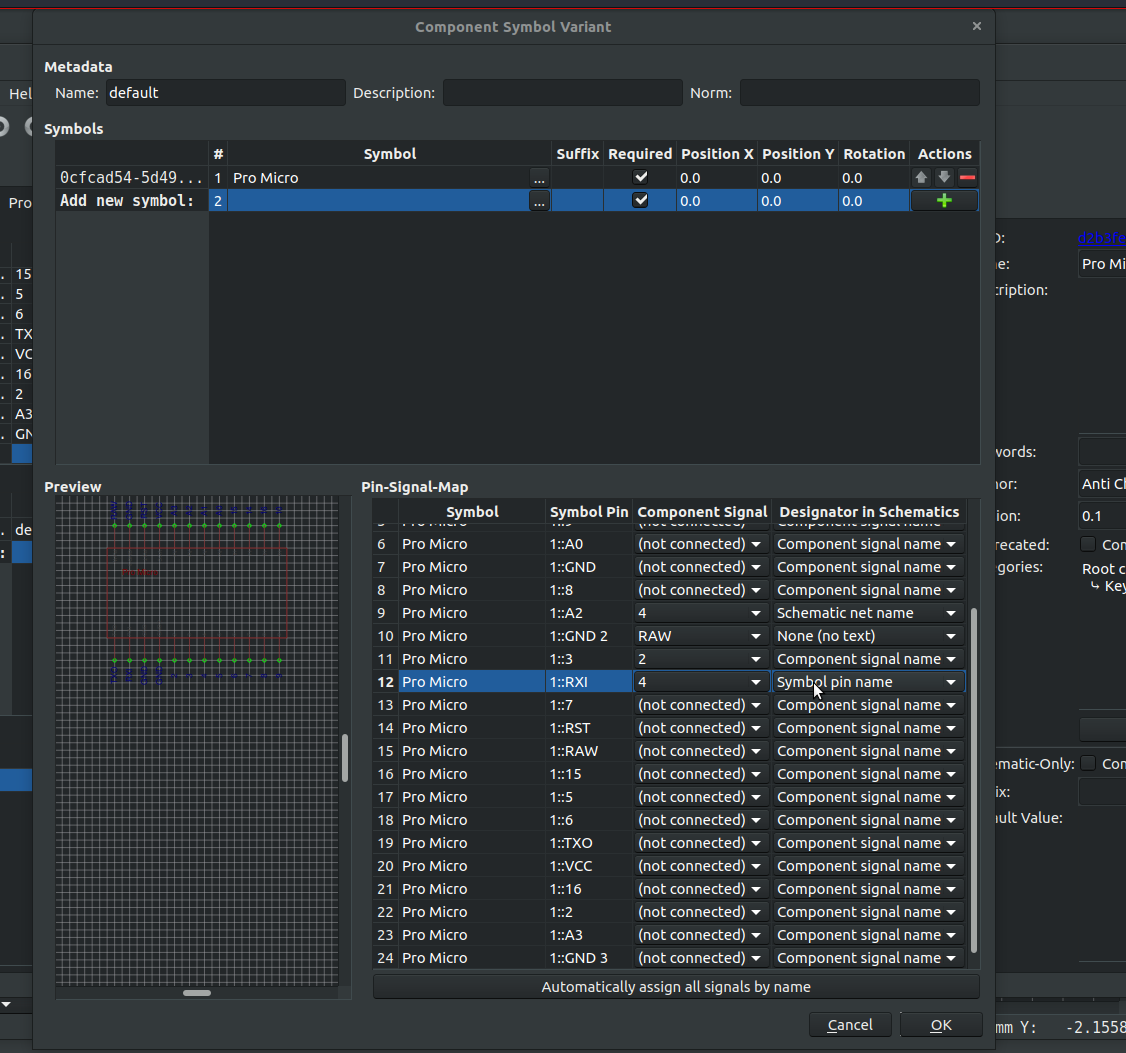Click Position X cell of Pro Micro row
The width and height of the screenshot is (1126, 1053).
[717, 178]
